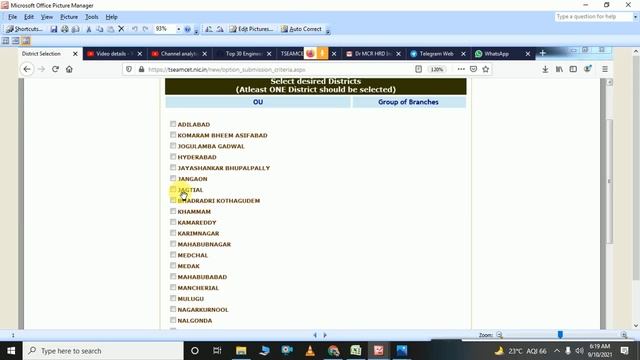Image resolution: width=640 pixels, height=360 pixels.
Task: Open the Help menu
Action: click(111, 17)
